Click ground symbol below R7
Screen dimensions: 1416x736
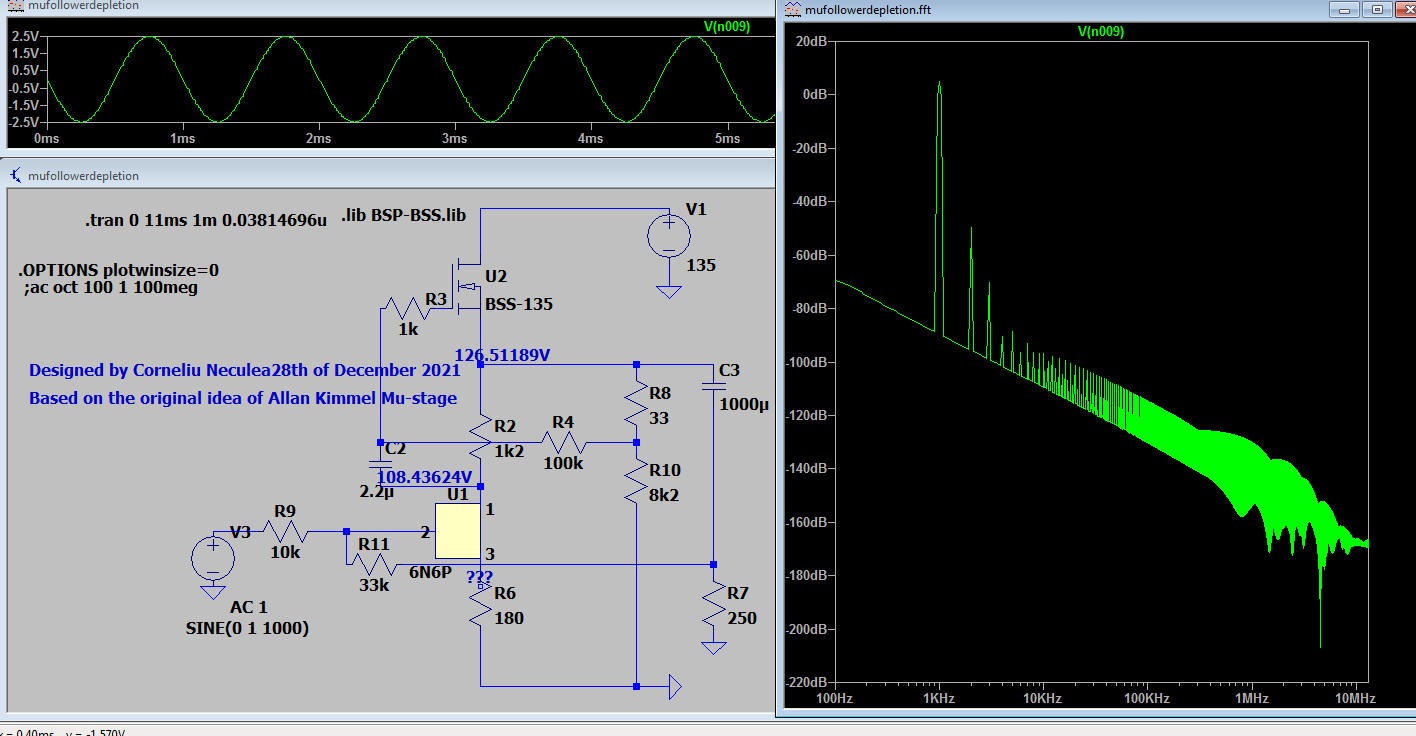tap(713, 647)
